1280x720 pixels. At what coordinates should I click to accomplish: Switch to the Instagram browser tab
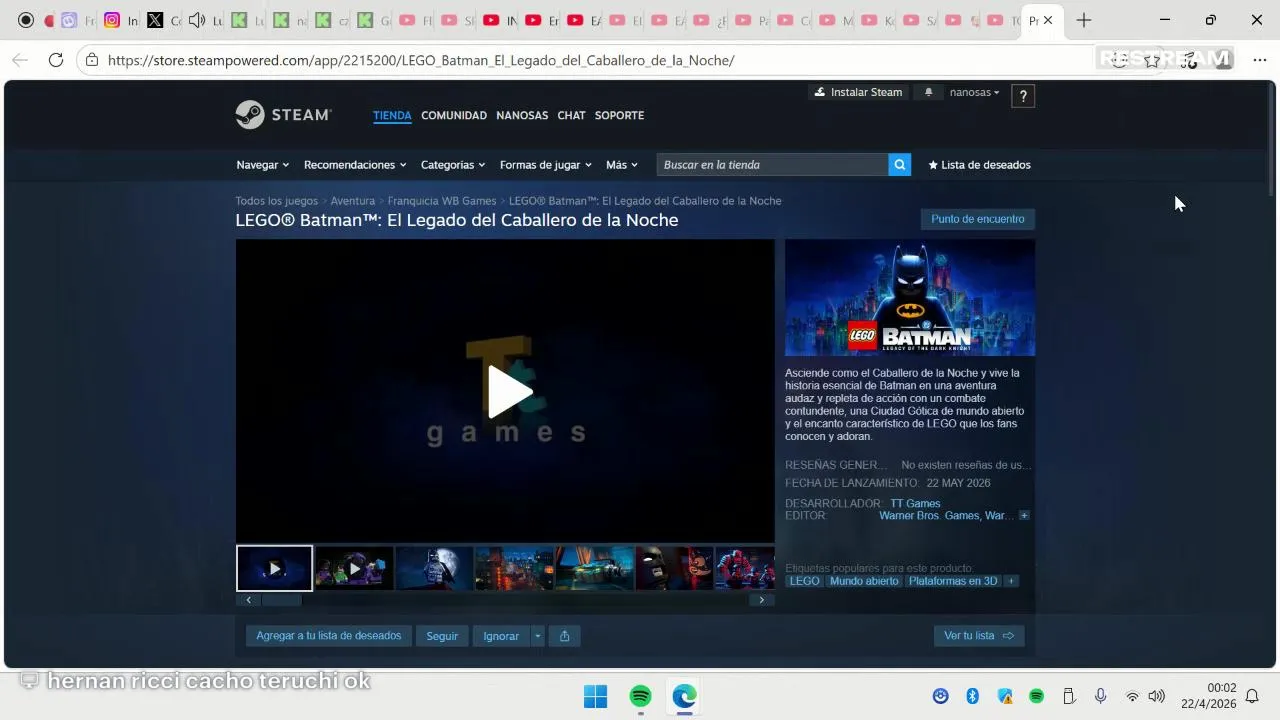112,20
